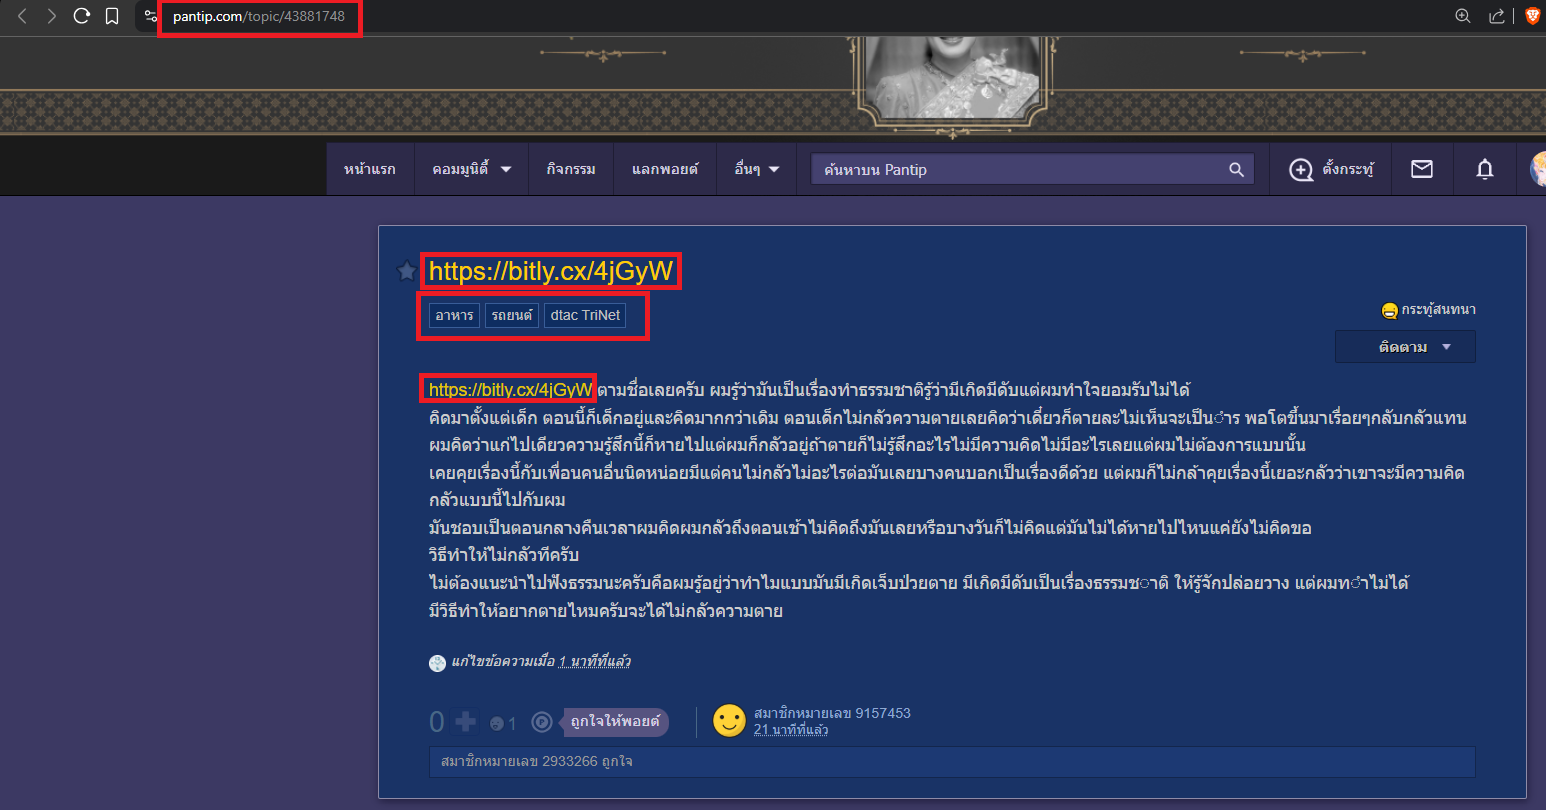Click the ถูกใจให้พอยต์ button
Screen dimensions: 1546x810
coord(614,722)
